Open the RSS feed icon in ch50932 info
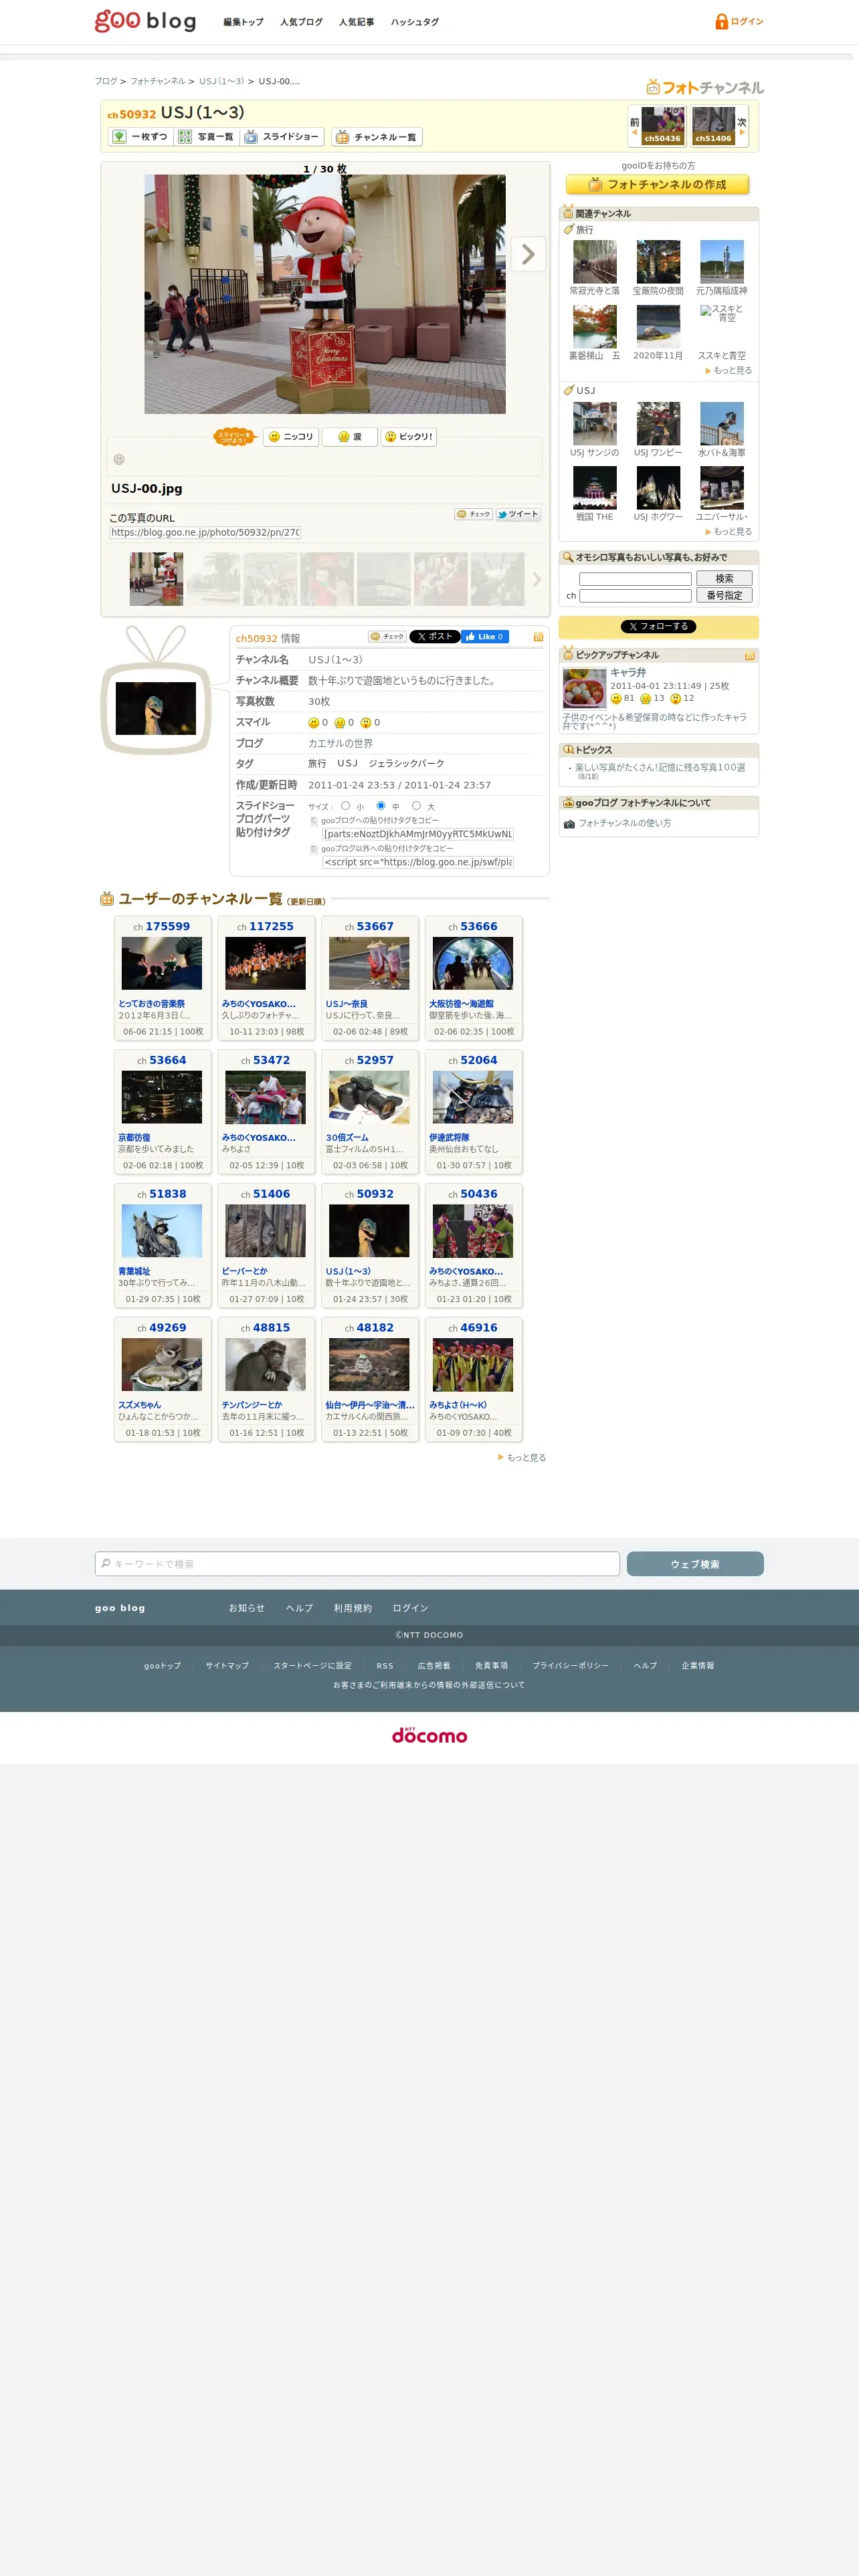 click(538, 637)
